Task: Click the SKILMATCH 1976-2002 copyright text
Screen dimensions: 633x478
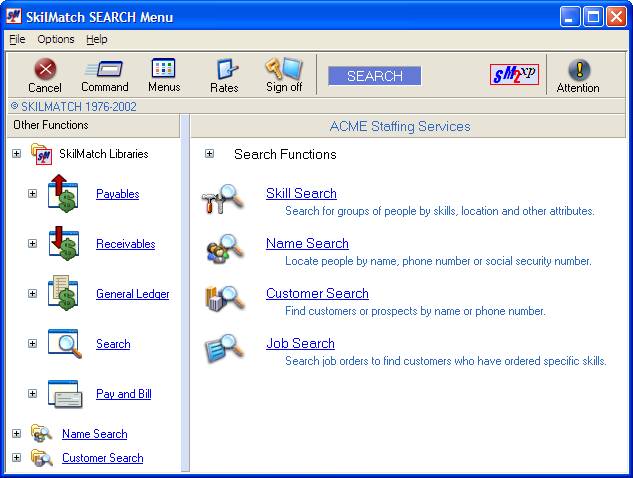Action: click(74, 107)
